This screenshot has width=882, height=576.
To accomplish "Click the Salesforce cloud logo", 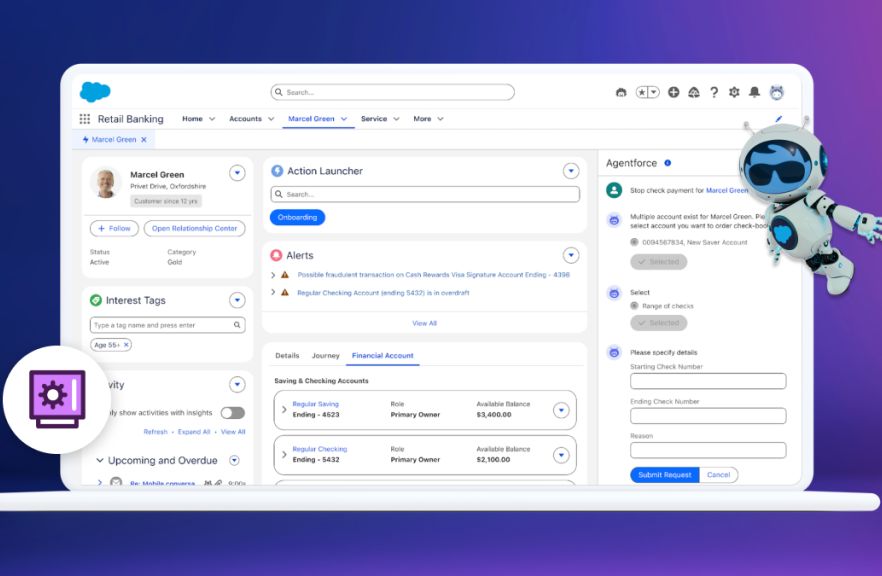I will (x=95, y=92).
